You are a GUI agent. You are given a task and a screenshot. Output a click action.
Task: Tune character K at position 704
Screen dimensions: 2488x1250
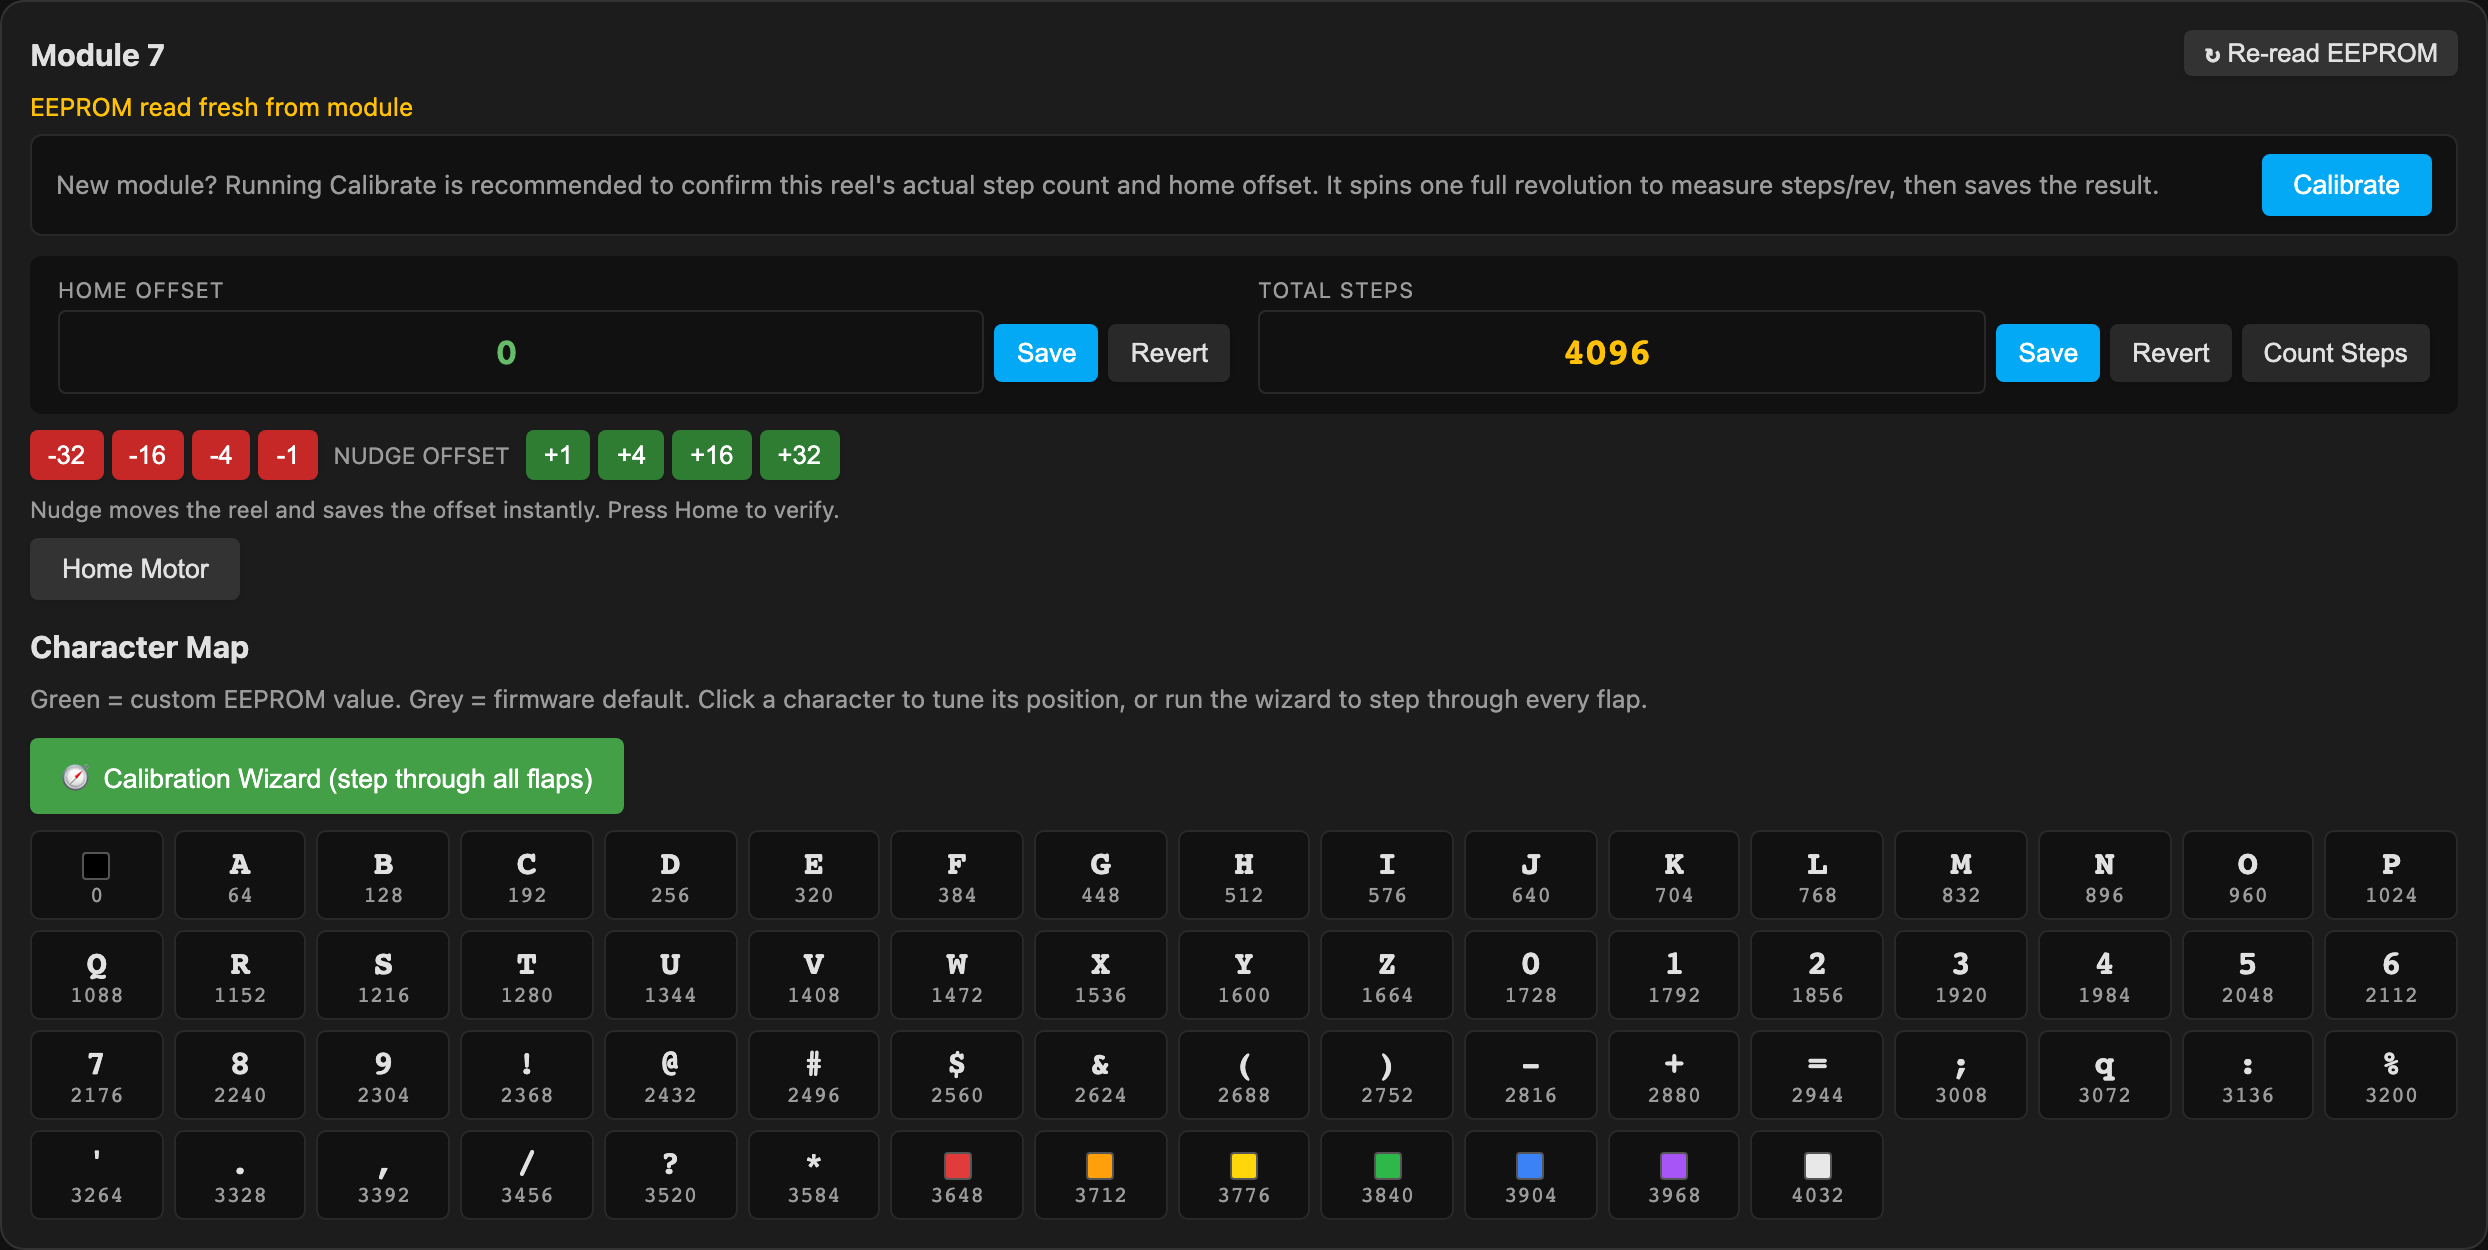[x=1674, y=875]
